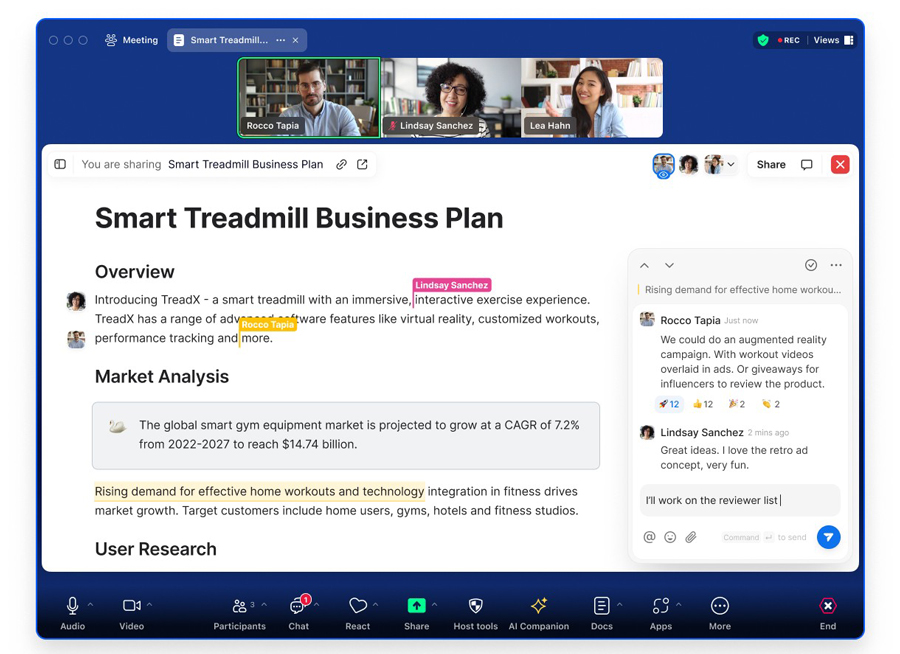
Task: Expand the React options caret
Action: click(375, 605)
